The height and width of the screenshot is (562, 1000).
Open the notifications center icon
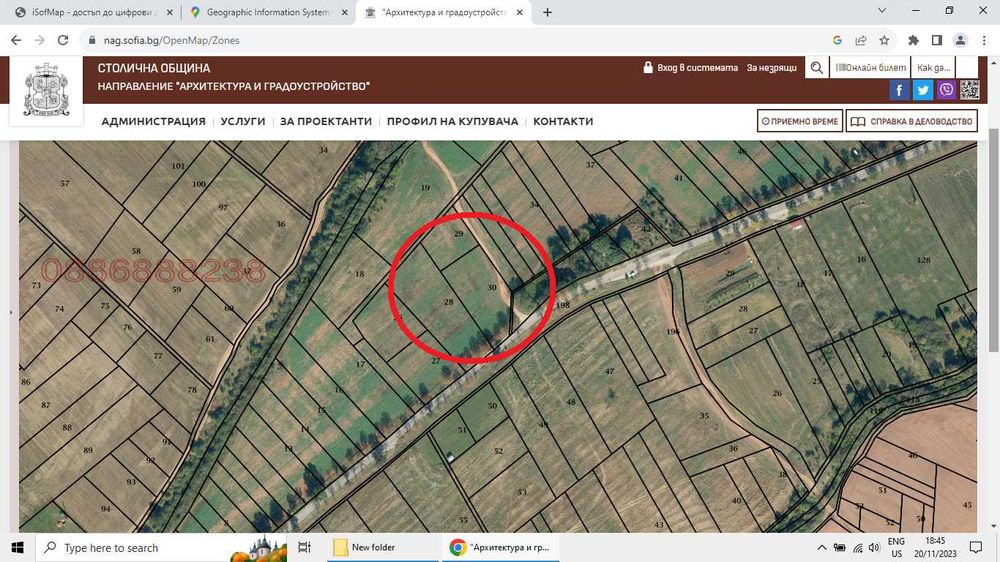pyautogui.click(x=976, y=547)
